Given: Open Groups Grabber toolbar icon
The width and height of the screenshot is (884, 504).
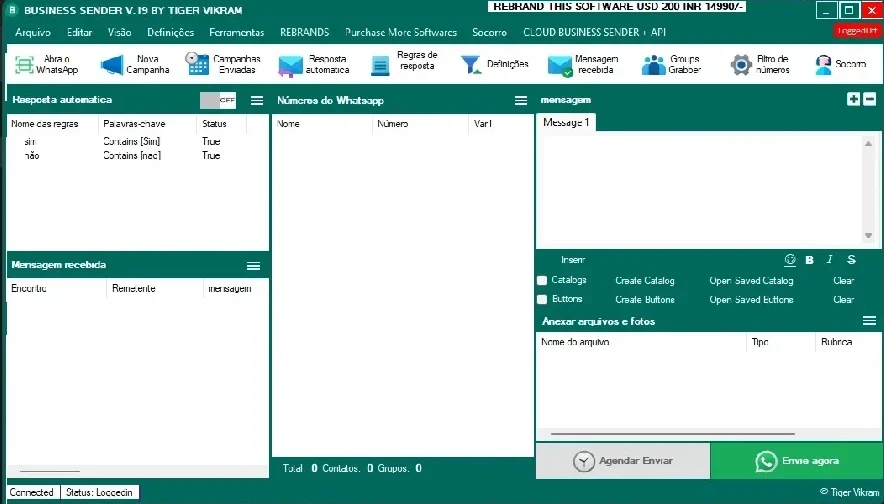Looking at the screenshot, I should click(653, 65).
